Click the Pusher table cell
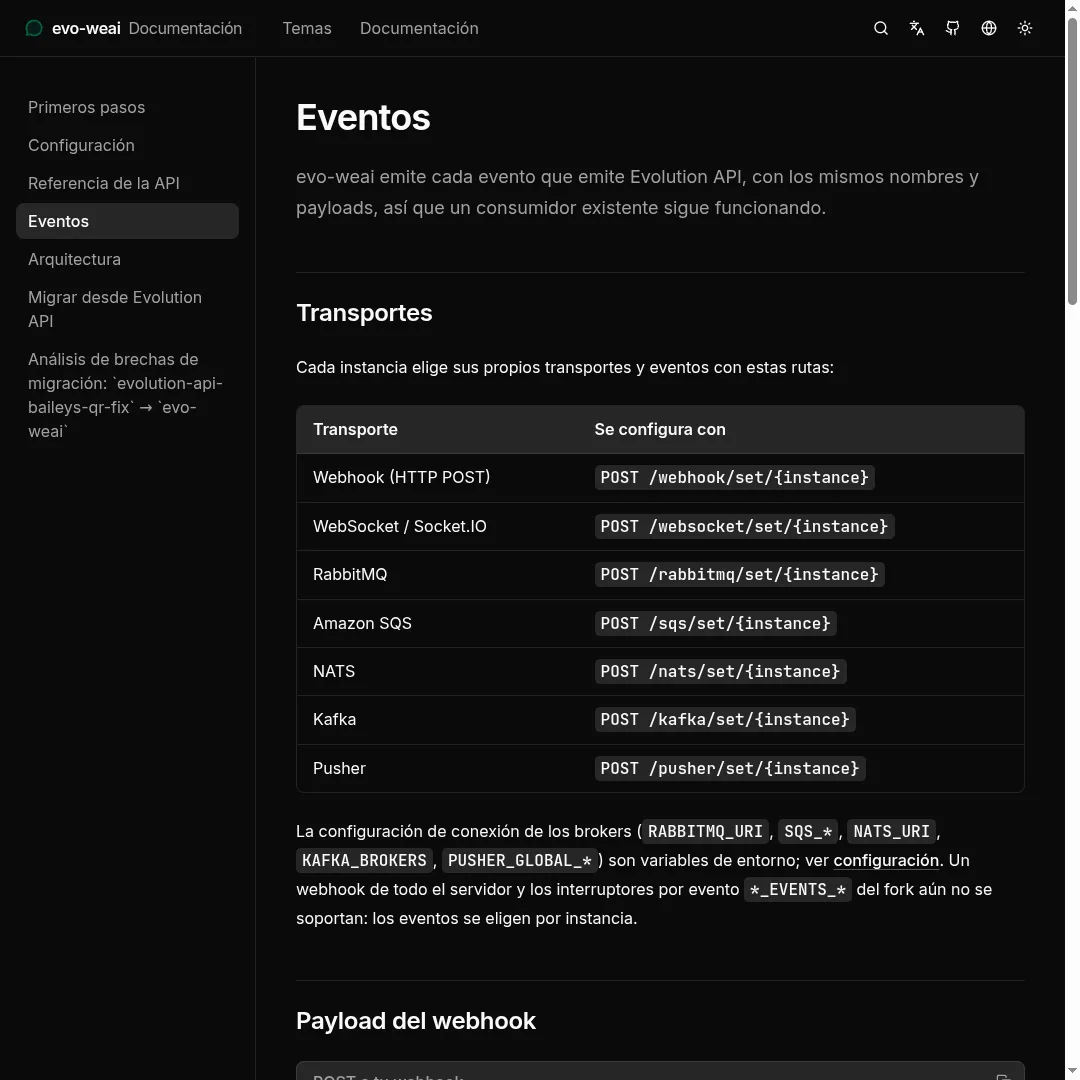Screen dimensions: 1080x1080 339,769
